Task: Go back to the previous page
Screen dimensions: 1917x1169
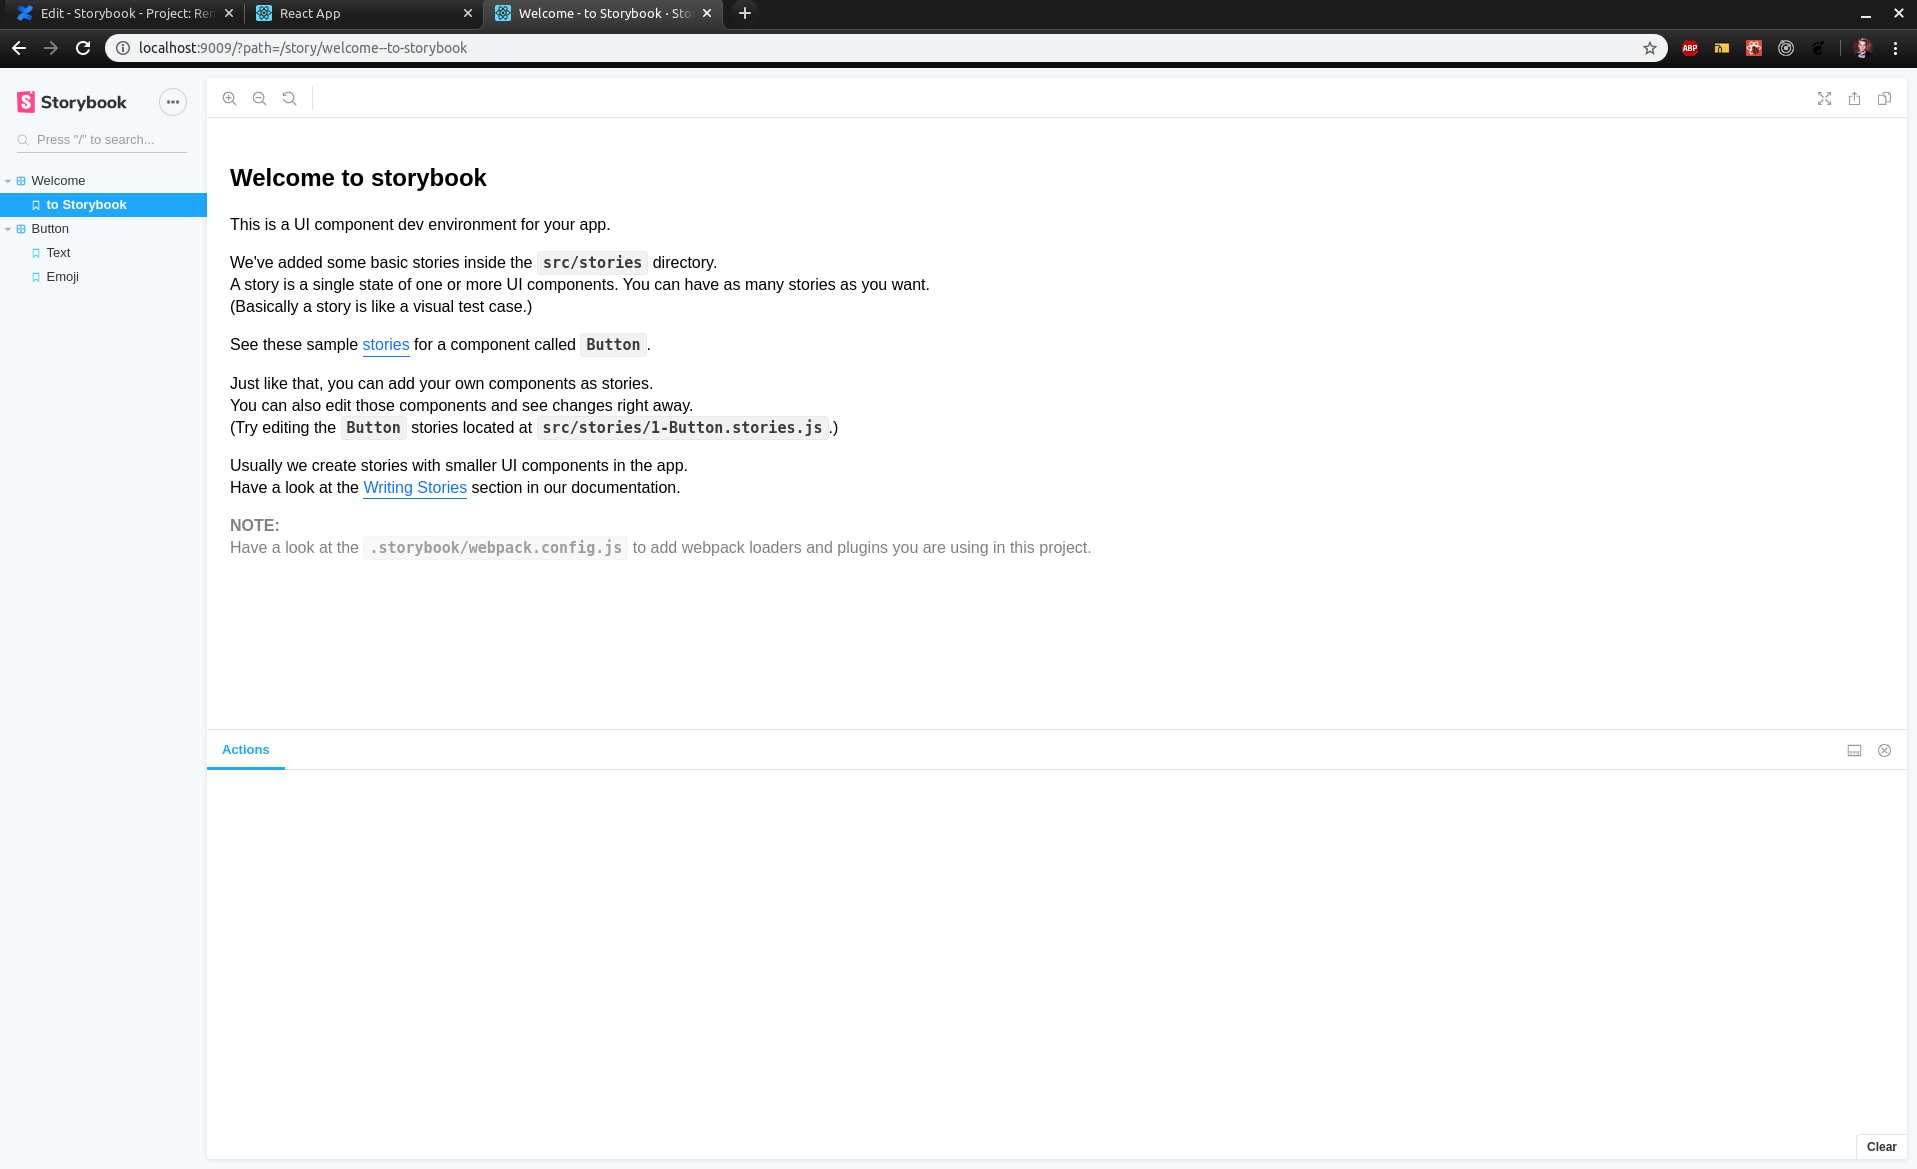Action: [x=19, y=48]
